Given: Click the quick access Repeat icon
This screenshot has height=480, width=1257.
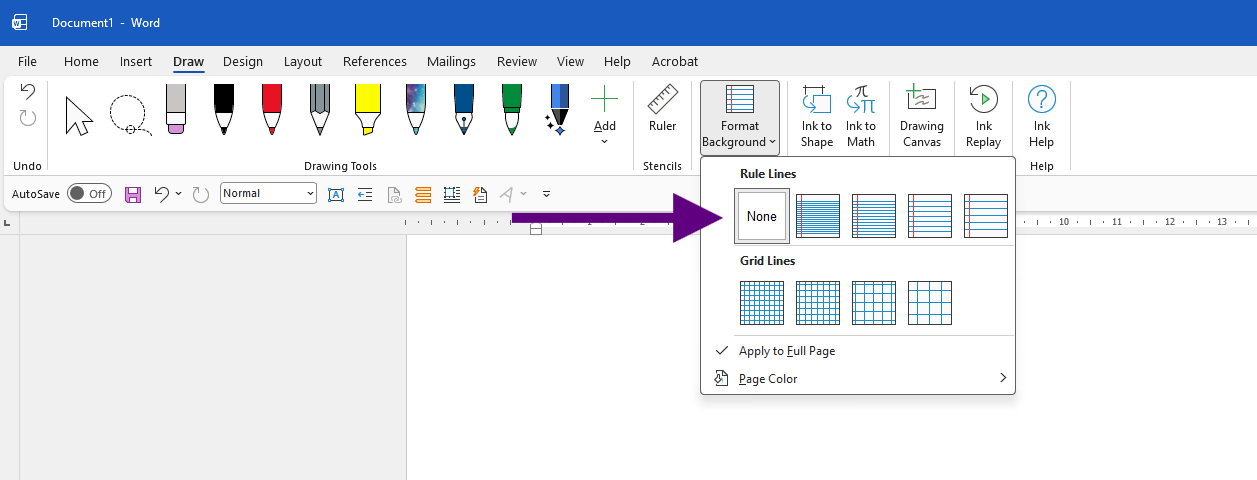Looking at the screenshot, I should click(x=201, y=194).
